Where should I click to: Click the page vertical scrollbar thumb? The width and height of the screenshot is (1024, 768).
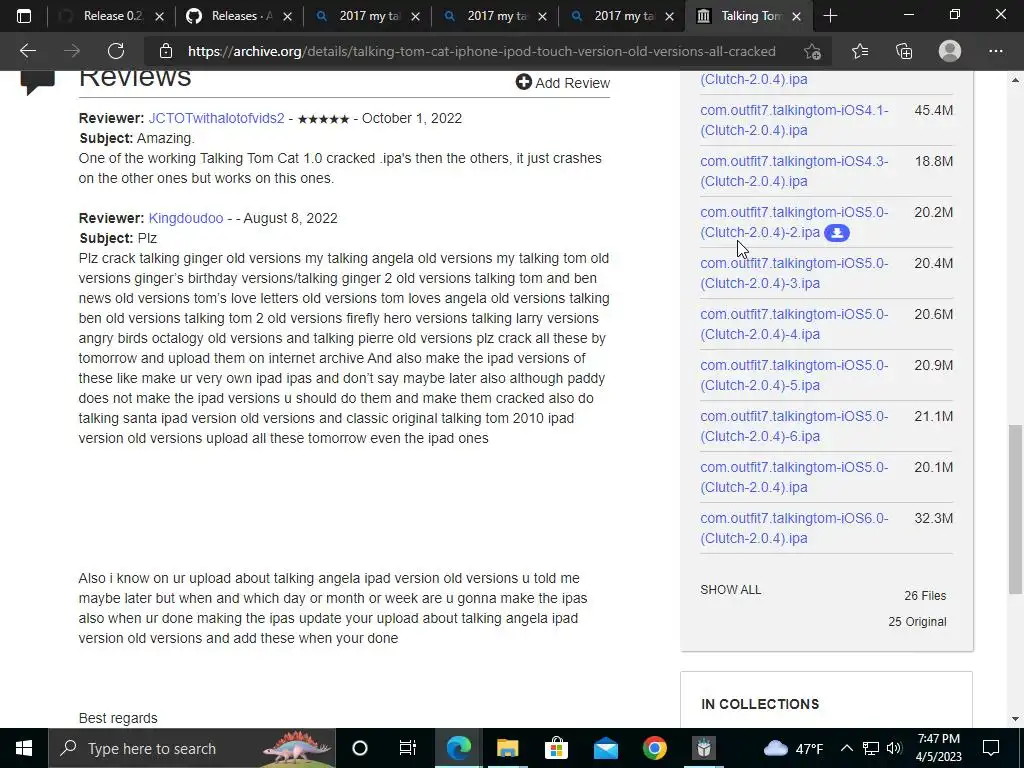(1015, 509)
